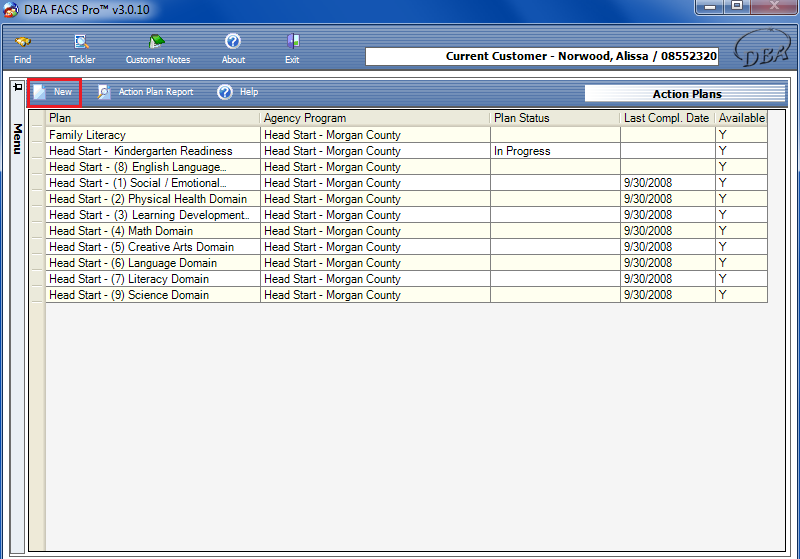
Task: Sort by Agency Program column header
Action: [x=374, y=118]
